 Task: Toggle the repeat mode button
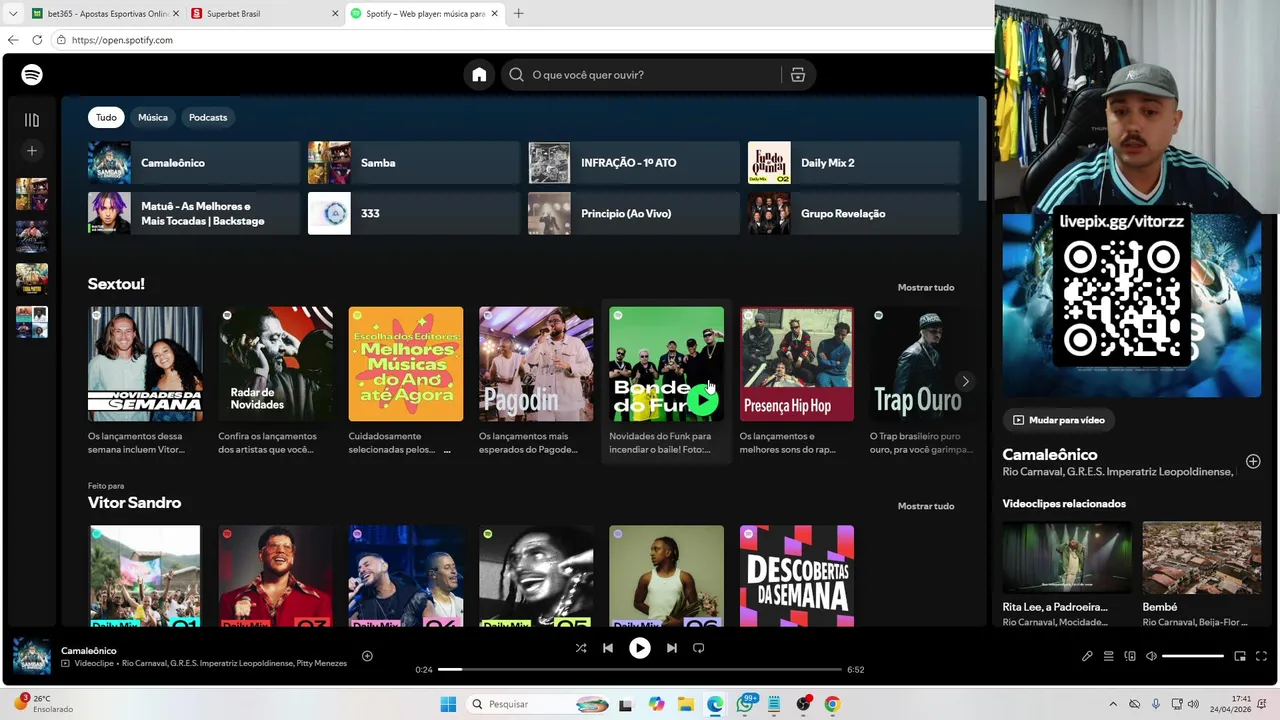click(699, 648)
